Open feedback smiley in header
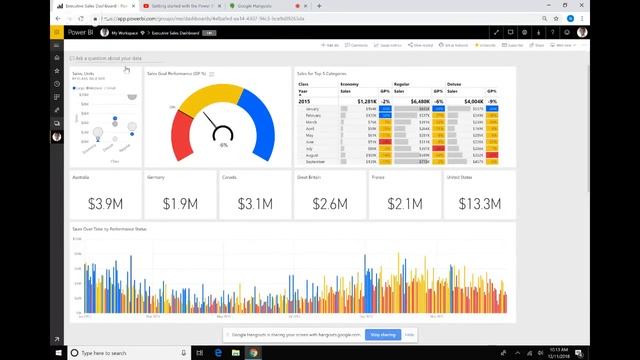This screenshot has height=360, width=640. [x=567, y=32]
